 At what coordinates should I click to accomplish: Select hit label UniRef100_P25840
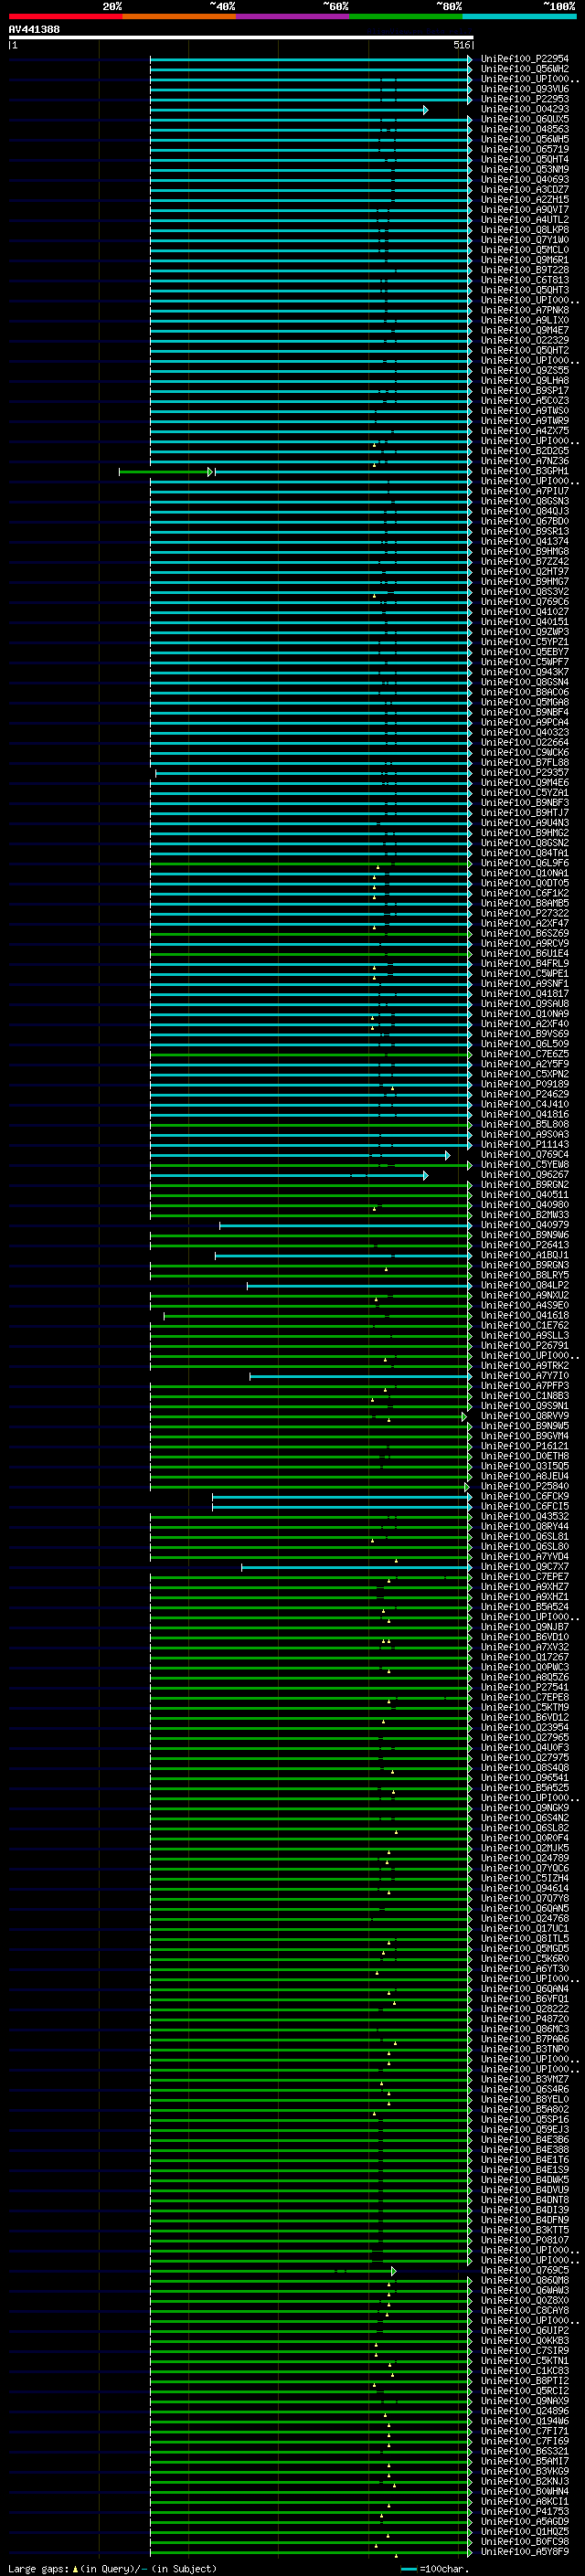tap(525, 1486)
